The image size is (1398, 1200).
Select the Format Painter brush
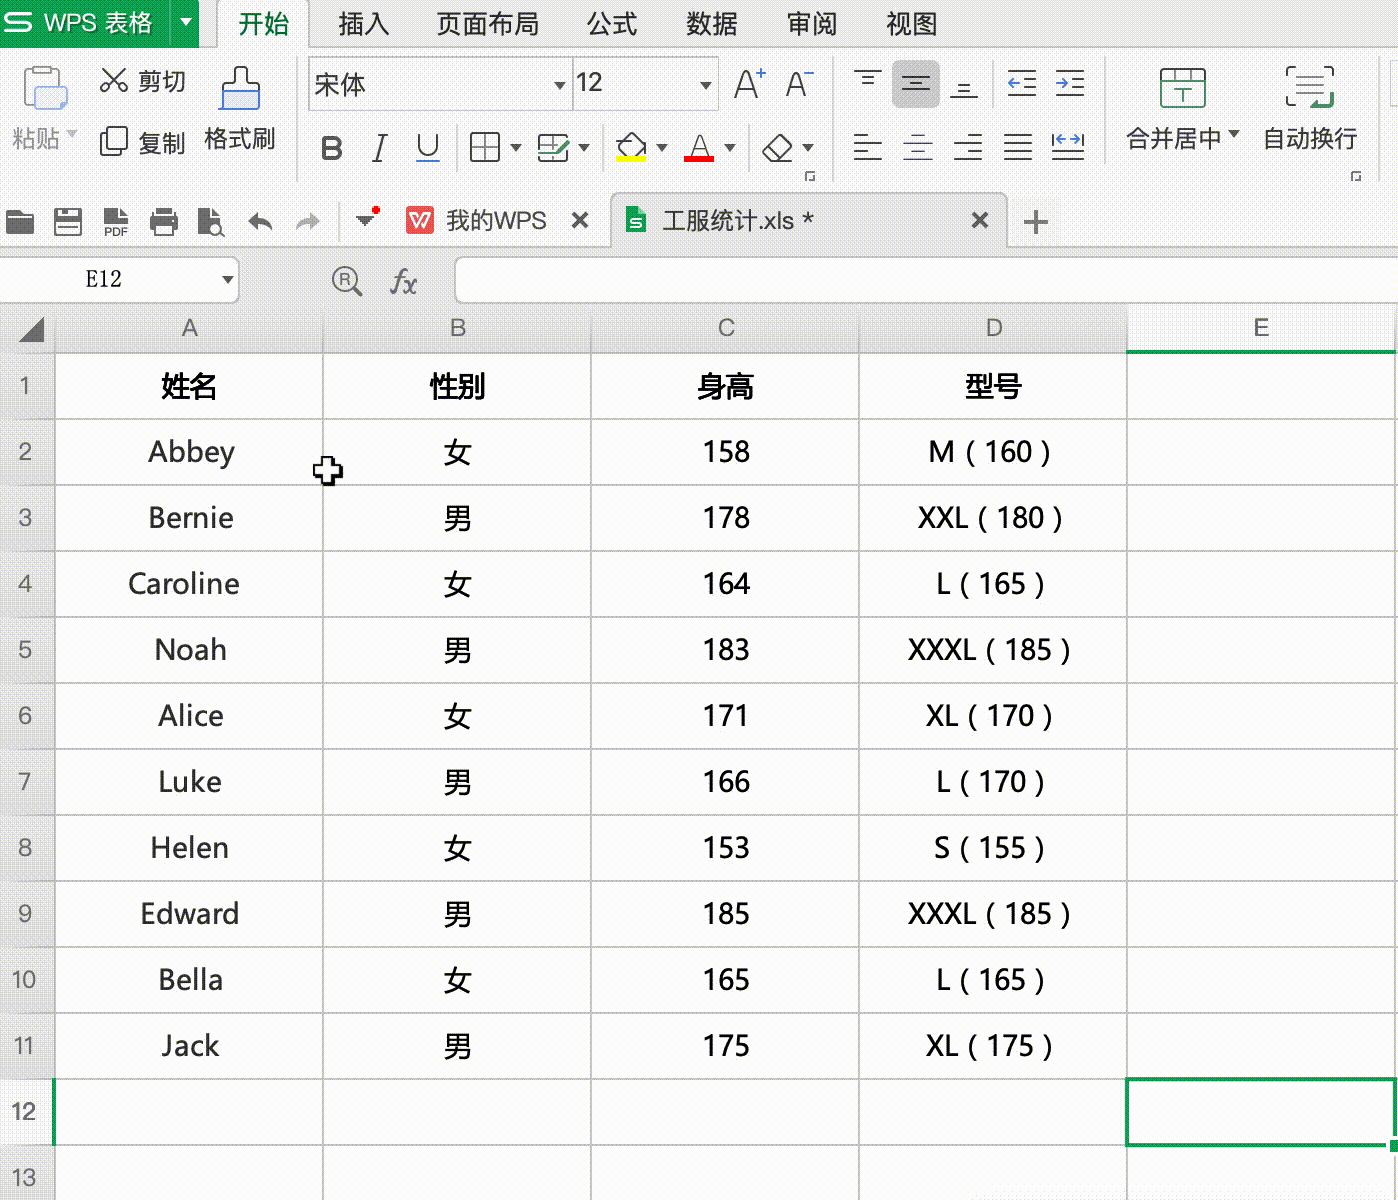coord(240,88)
